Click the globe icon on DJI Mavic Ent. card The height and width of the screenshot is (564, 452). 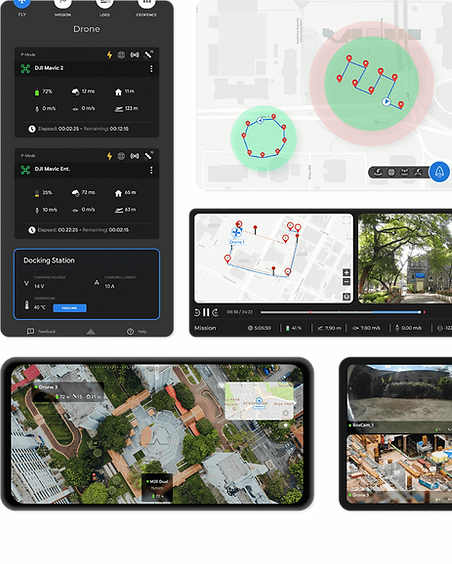121,156
